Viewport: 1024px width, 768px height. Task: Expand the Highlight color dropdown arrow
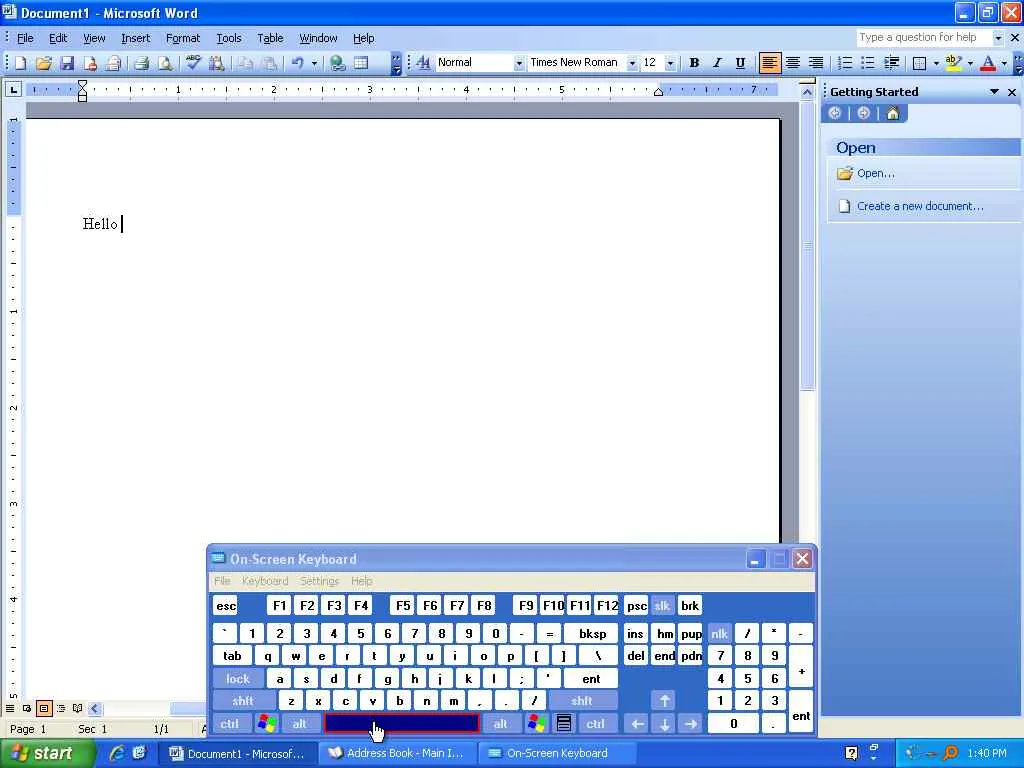(970, 63)
